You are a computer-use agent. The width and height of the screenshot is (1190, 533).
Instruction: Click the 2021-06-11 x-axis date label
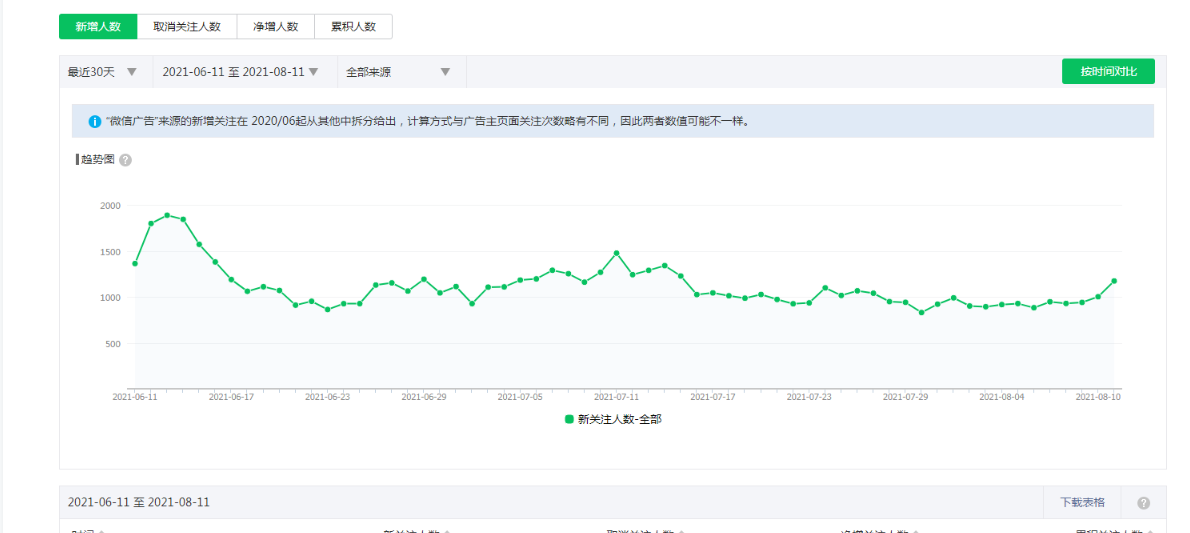[135, 397]
